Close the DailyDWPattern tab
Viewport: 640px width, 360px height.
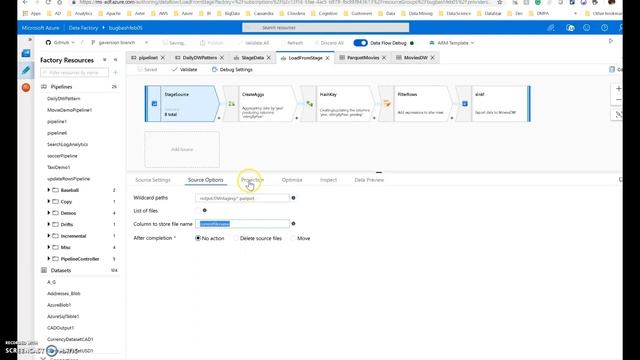click(222, 58)
